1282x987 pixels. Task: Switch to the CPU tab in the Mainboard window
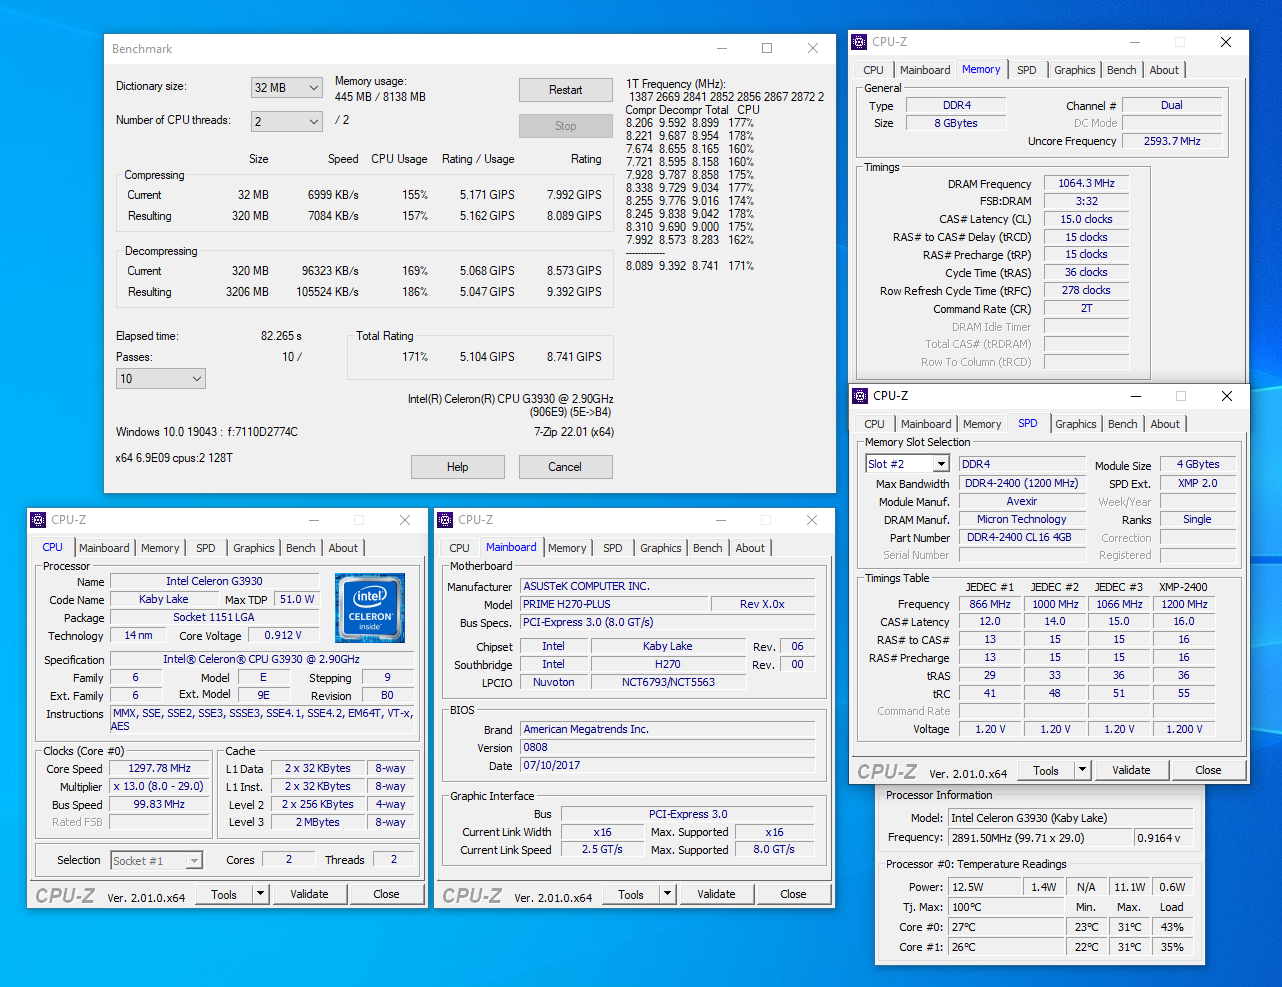point(460,548)
